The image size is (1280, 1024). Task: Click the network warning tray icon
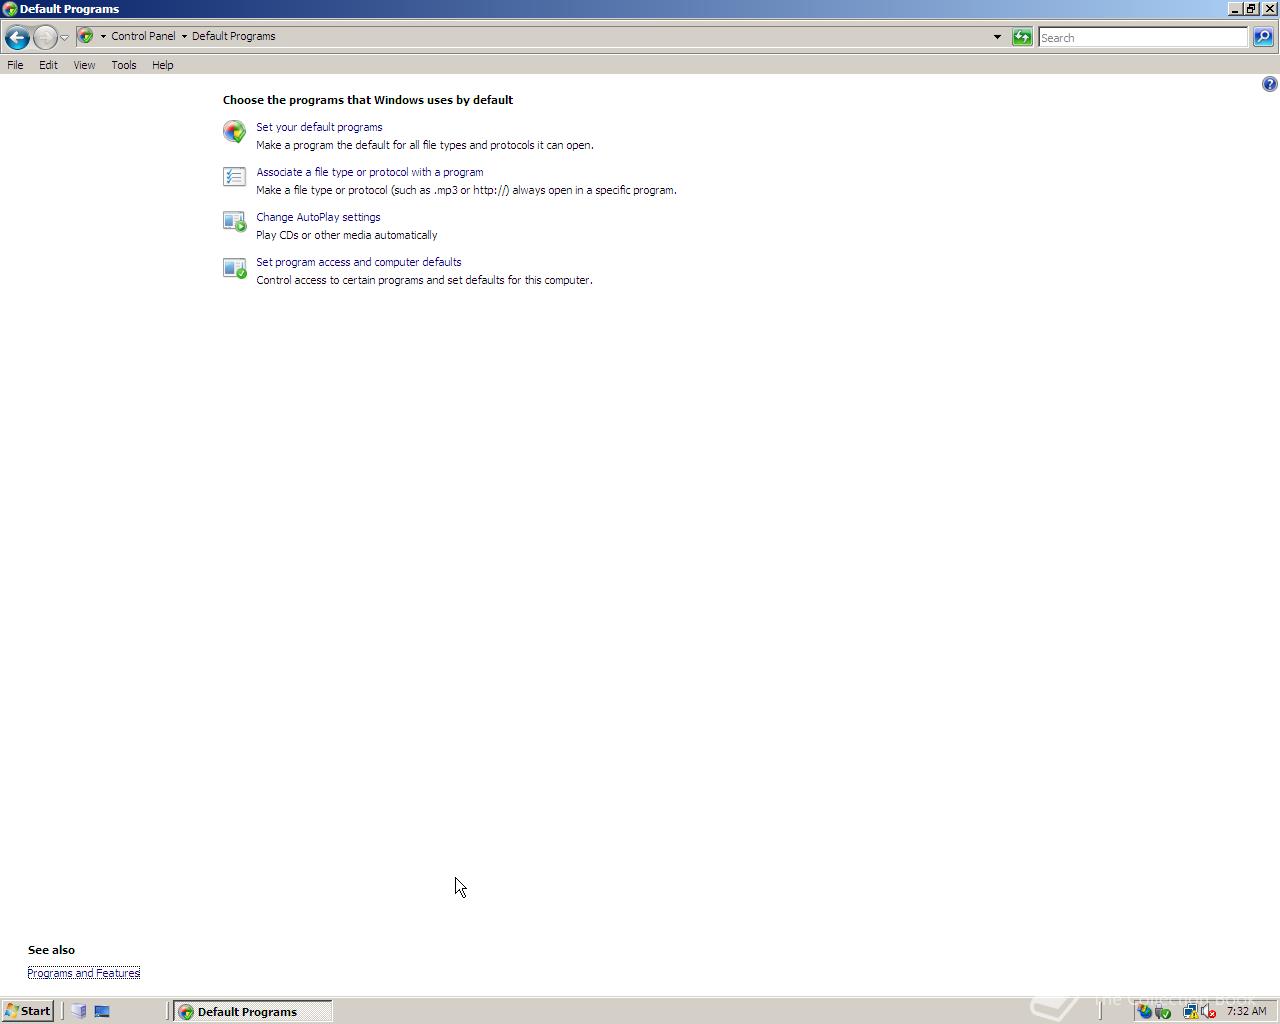pyautogui.click(x=1191, y=1011)
